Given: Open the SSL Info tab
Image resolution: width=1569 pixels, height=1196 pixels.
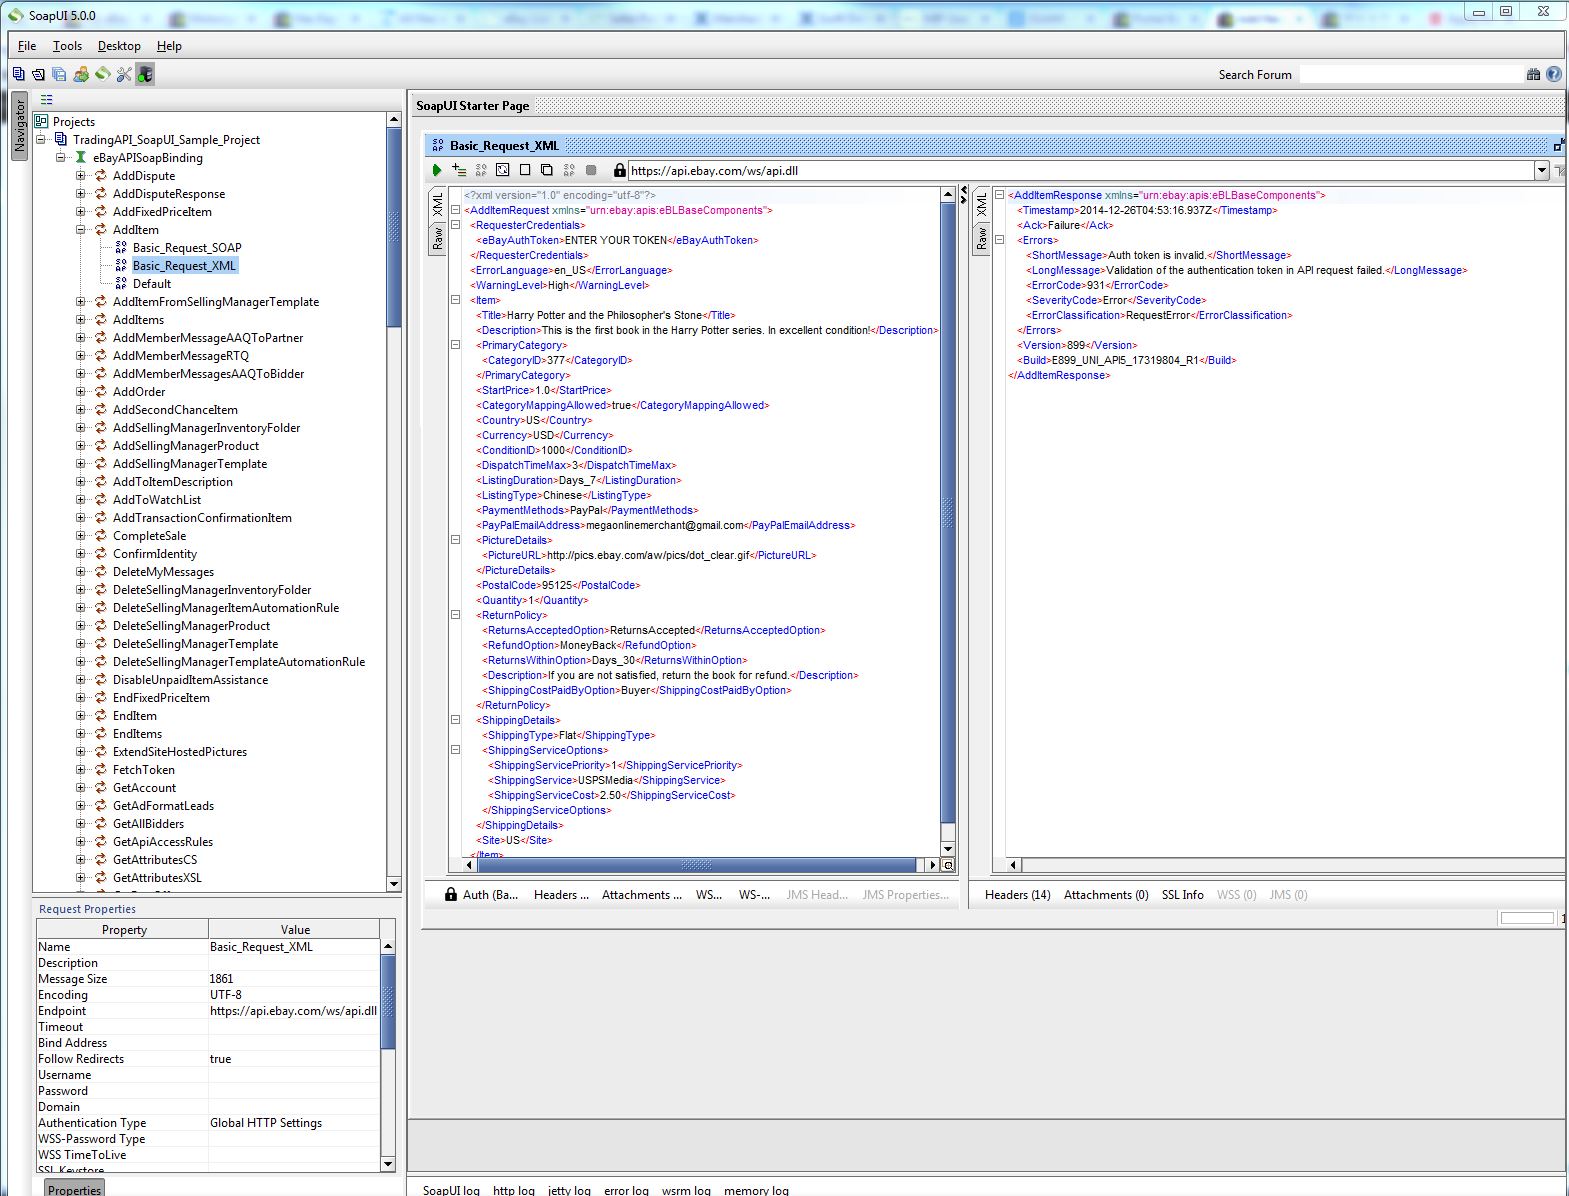Looking at the screenshot, I should pos(1182,895).
